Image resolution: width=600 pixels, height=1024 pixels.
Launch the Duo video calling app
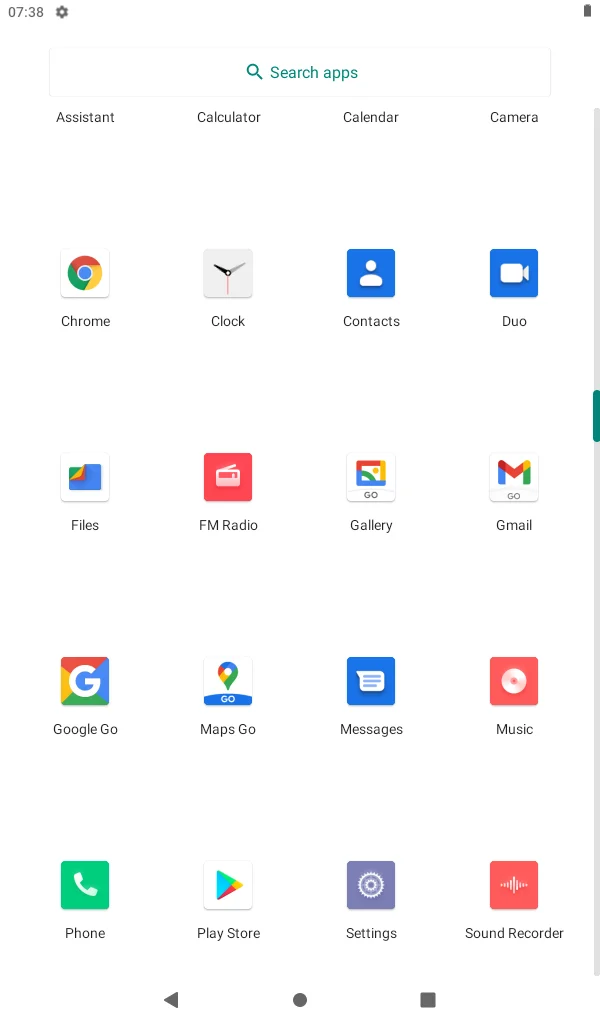point(514,273)
